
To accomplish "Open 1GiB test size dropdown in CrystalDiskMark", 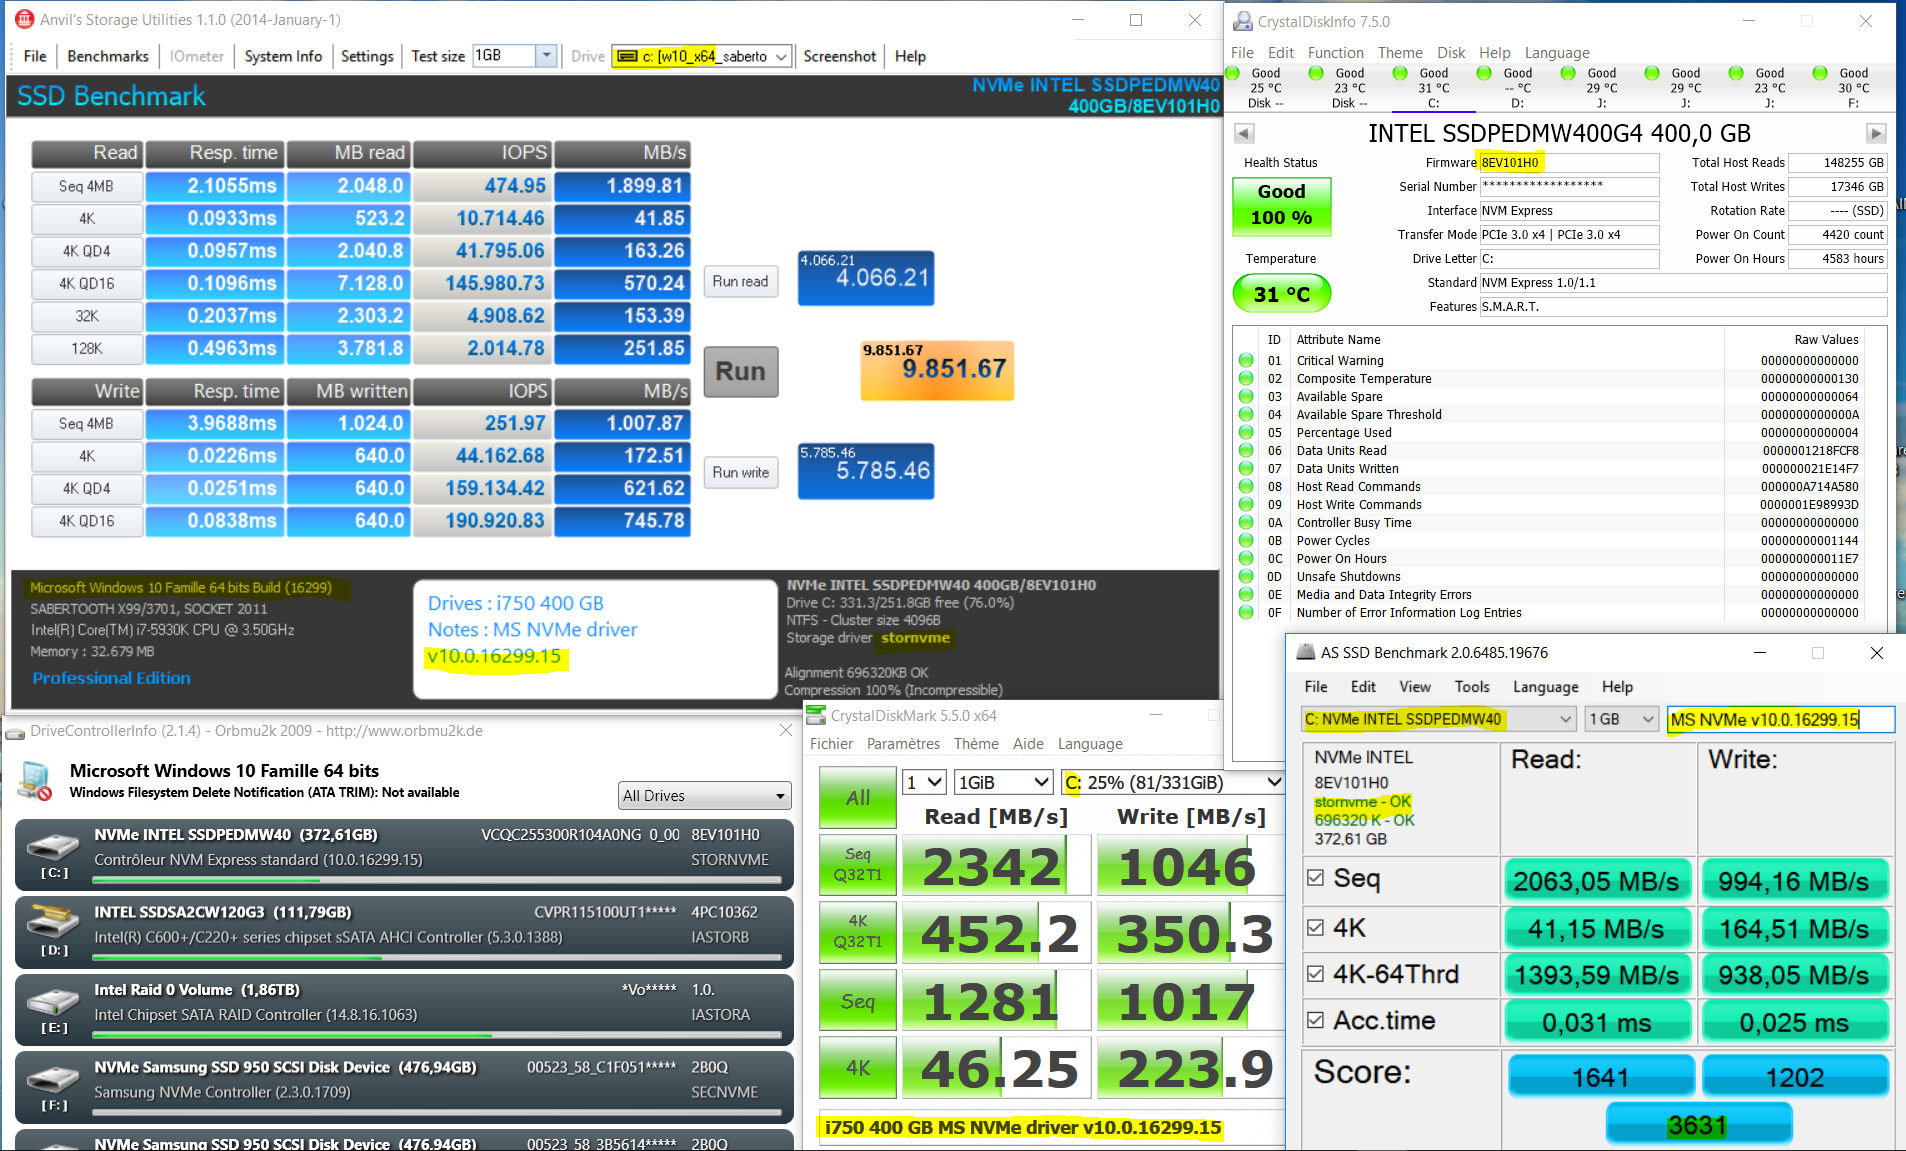I will tap(1004, 782).
